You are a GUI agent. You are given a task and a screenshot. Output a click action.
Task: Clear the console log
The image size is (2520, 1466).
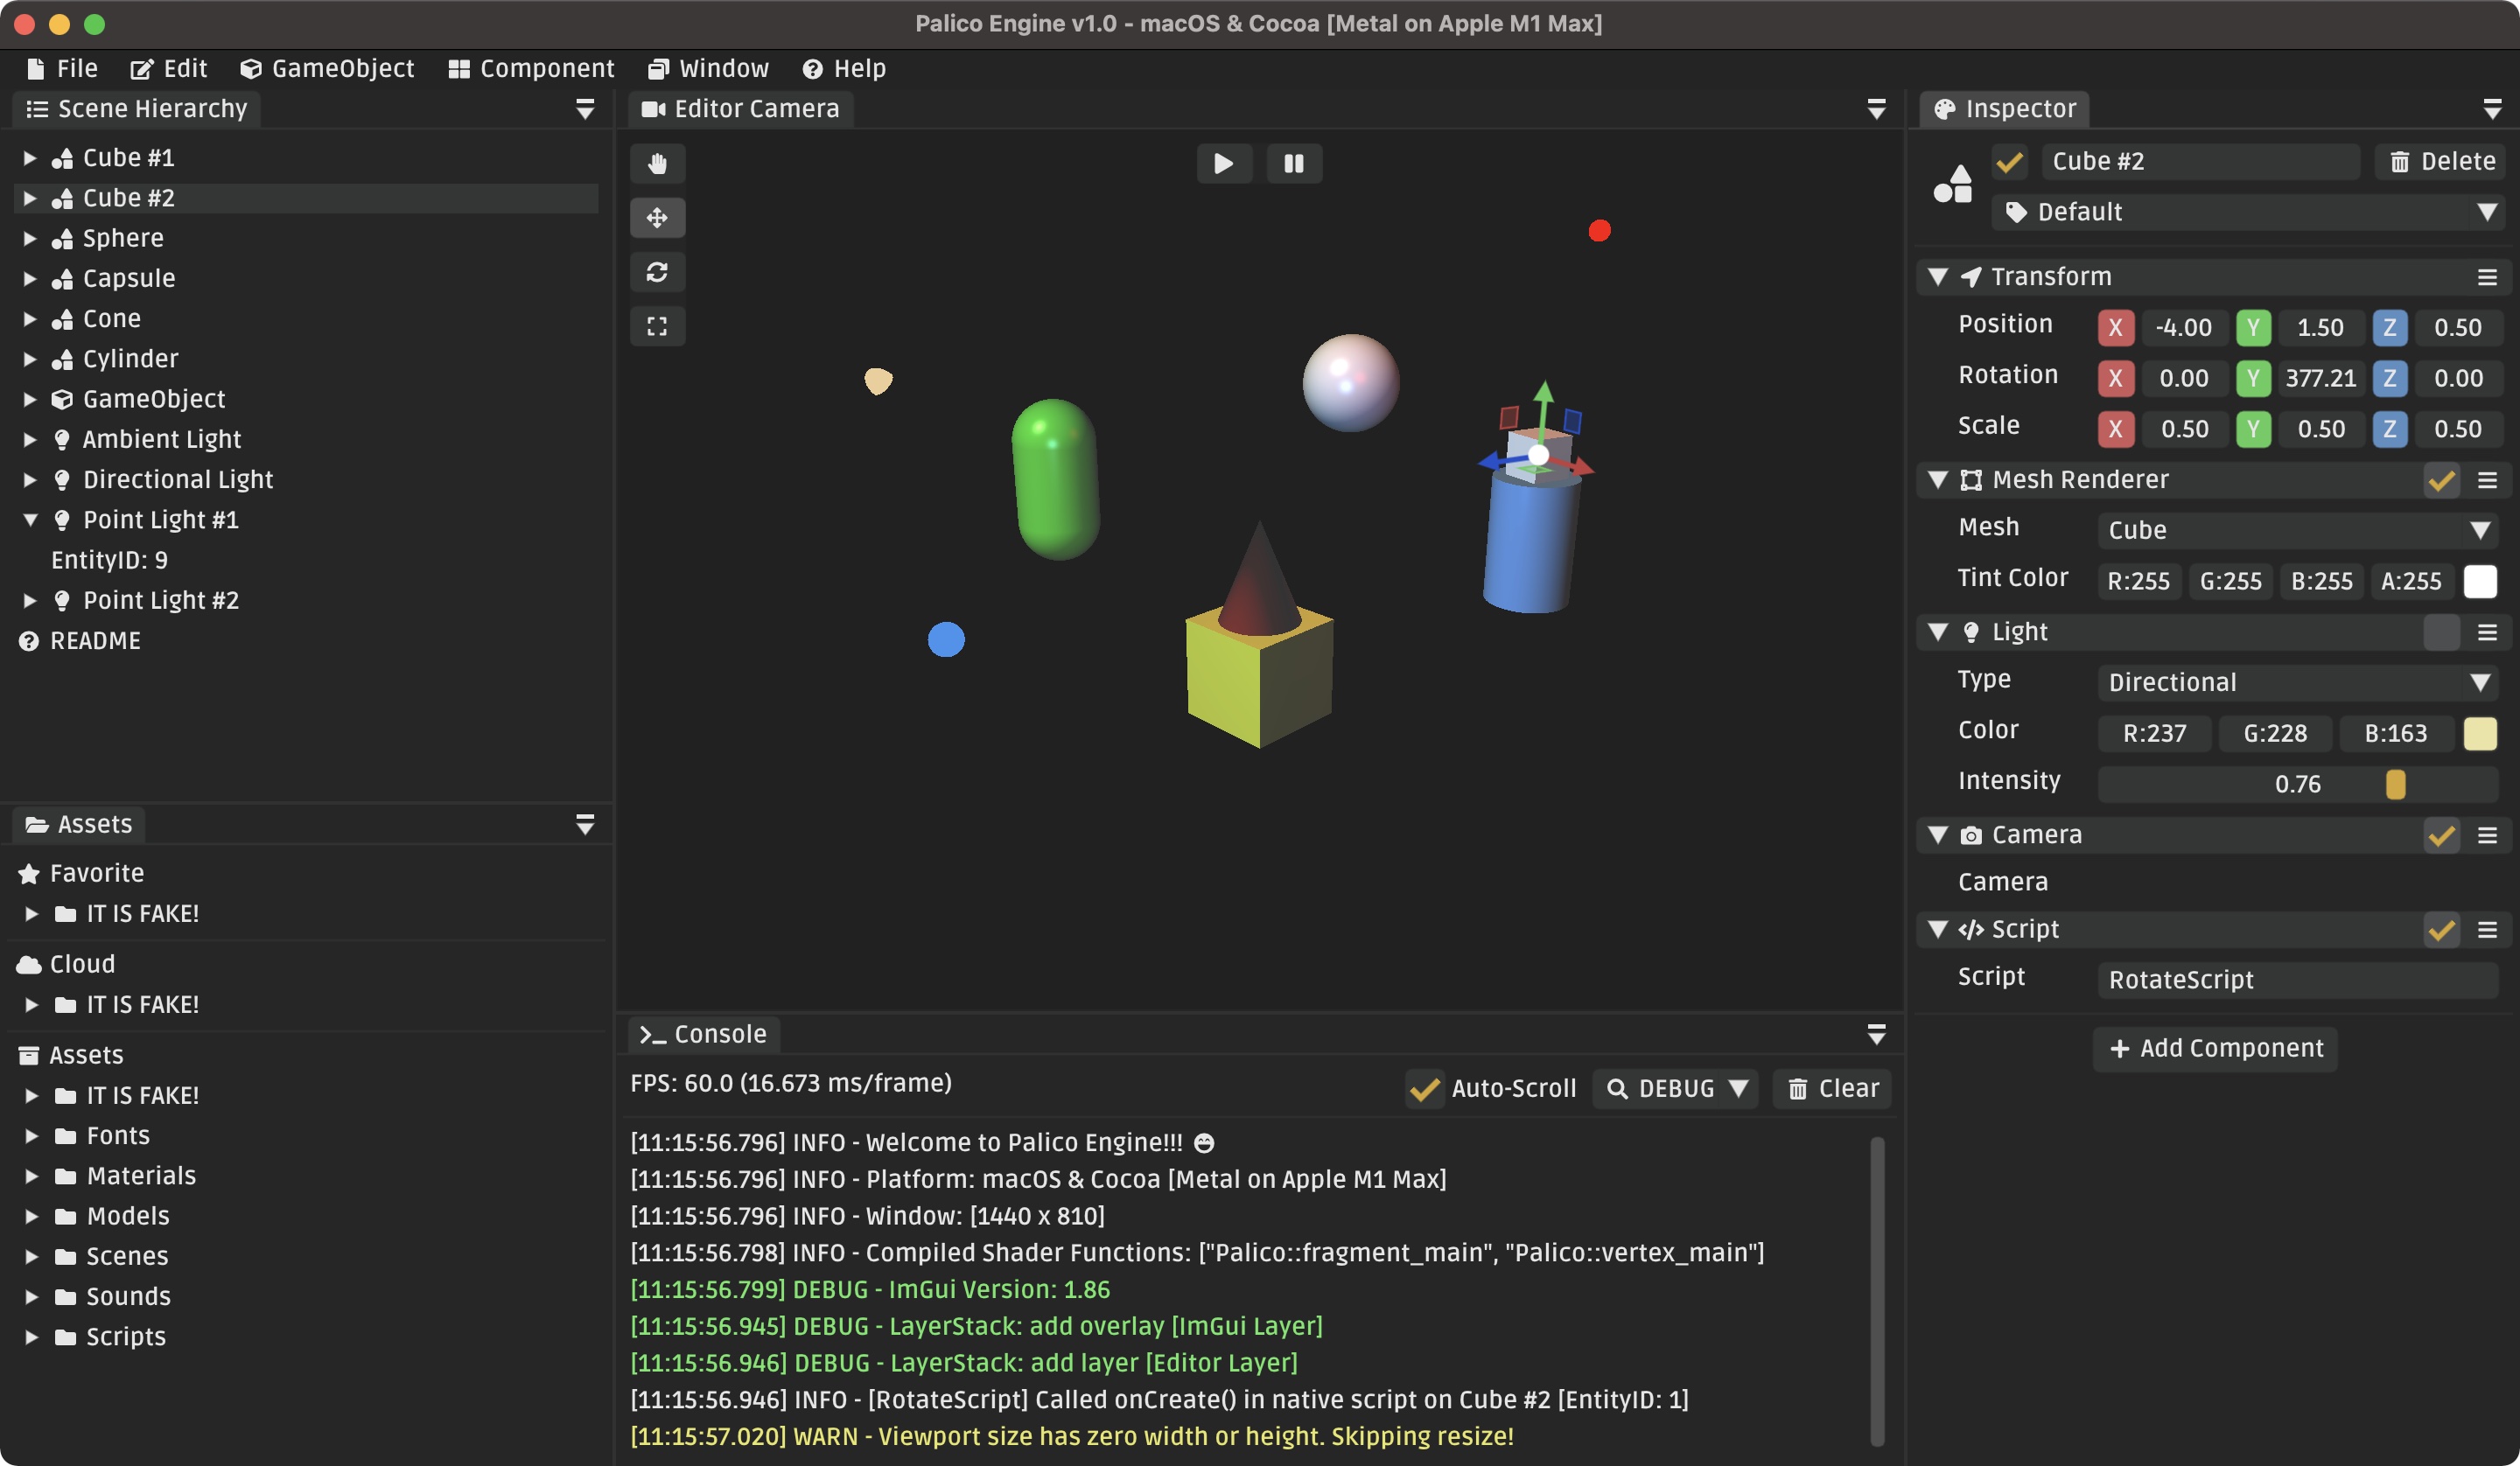[x=1832, y=1089]
